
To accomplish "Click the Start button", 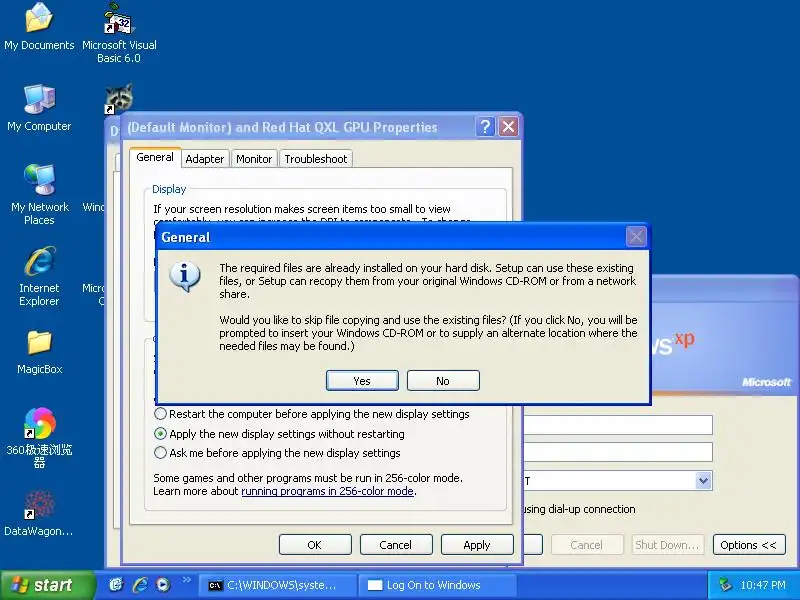I will [47, 585].
